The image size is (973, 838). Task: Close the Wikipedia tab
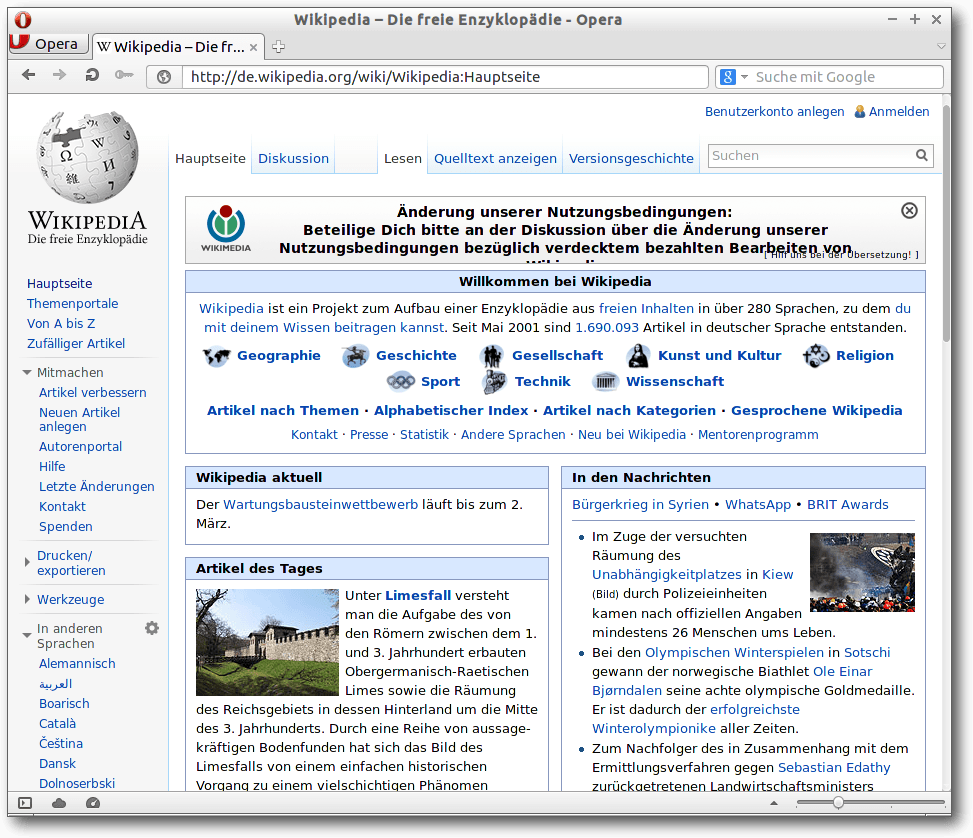[x=253, y=47]
